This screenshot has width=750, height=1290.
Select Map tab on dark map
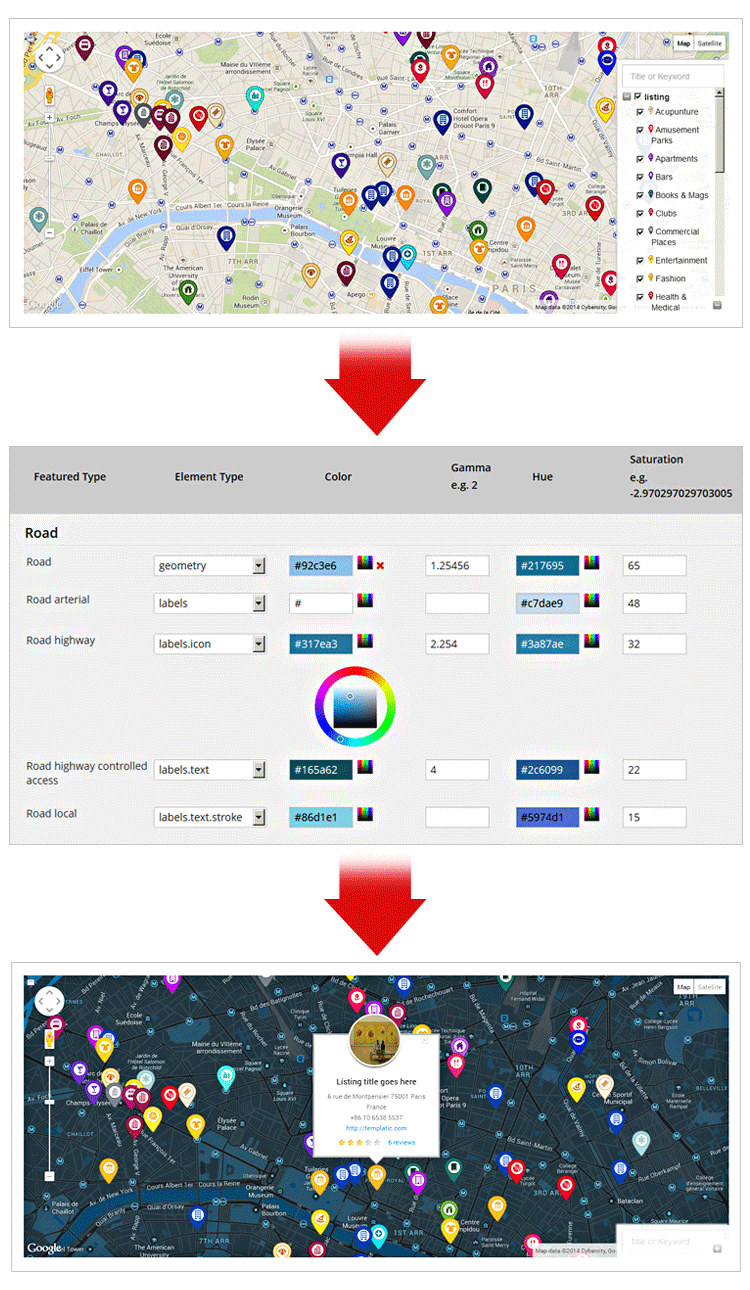684,987
